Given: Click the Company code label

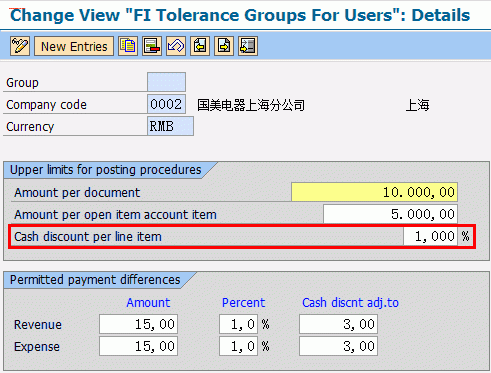Looking at the screenshot, I should 46,105.
